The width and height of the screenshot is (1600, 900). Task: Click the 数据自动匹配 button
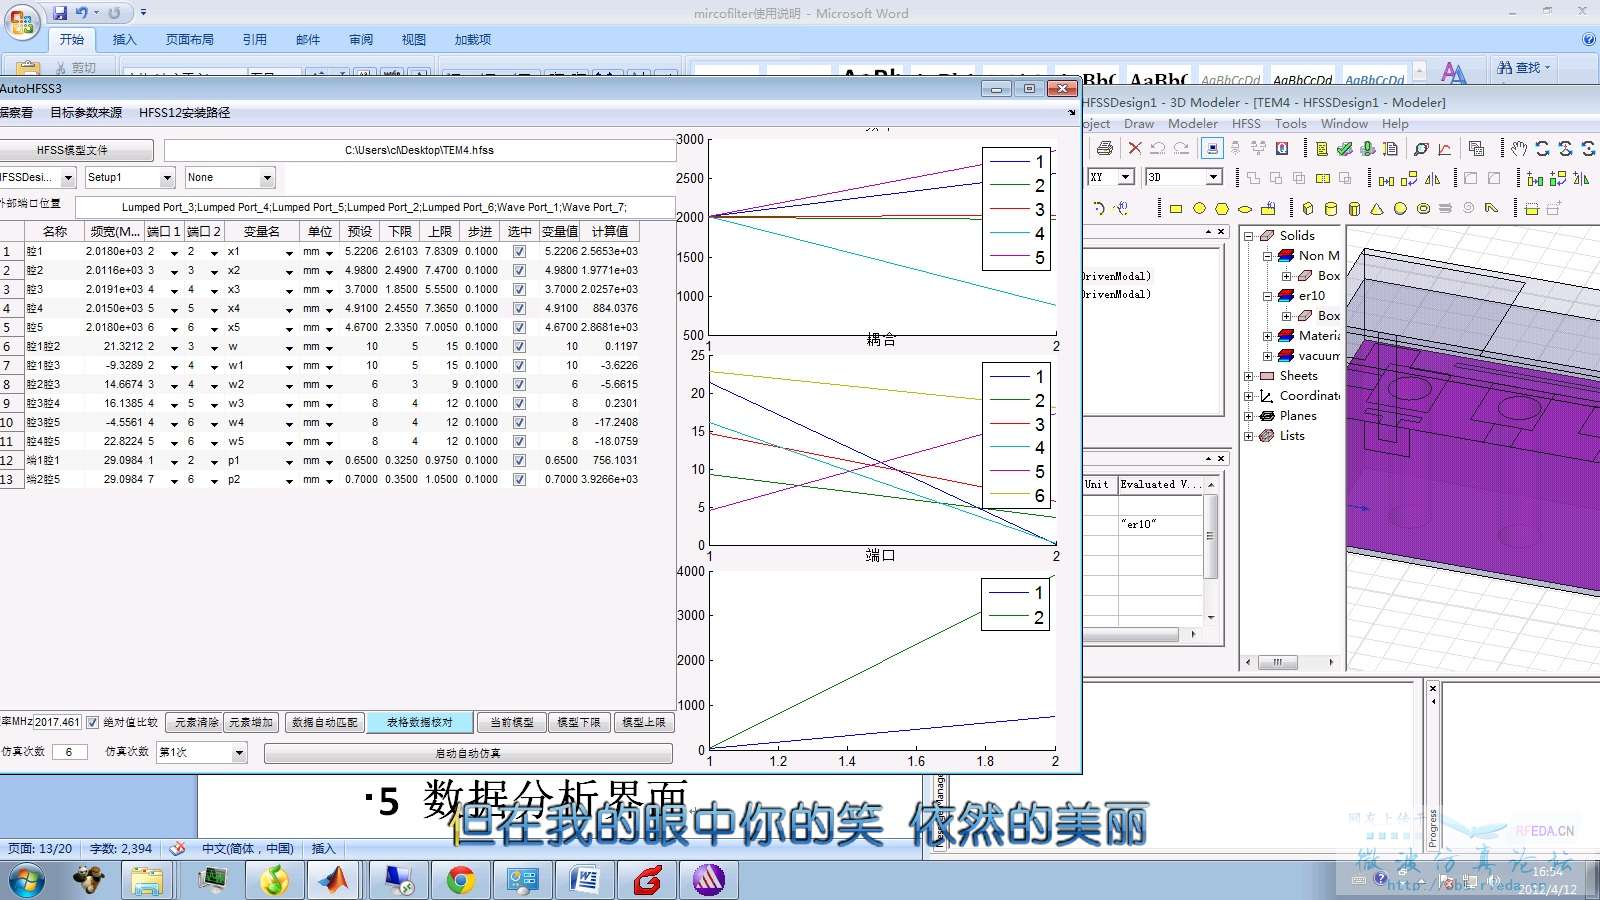[325, 722]
